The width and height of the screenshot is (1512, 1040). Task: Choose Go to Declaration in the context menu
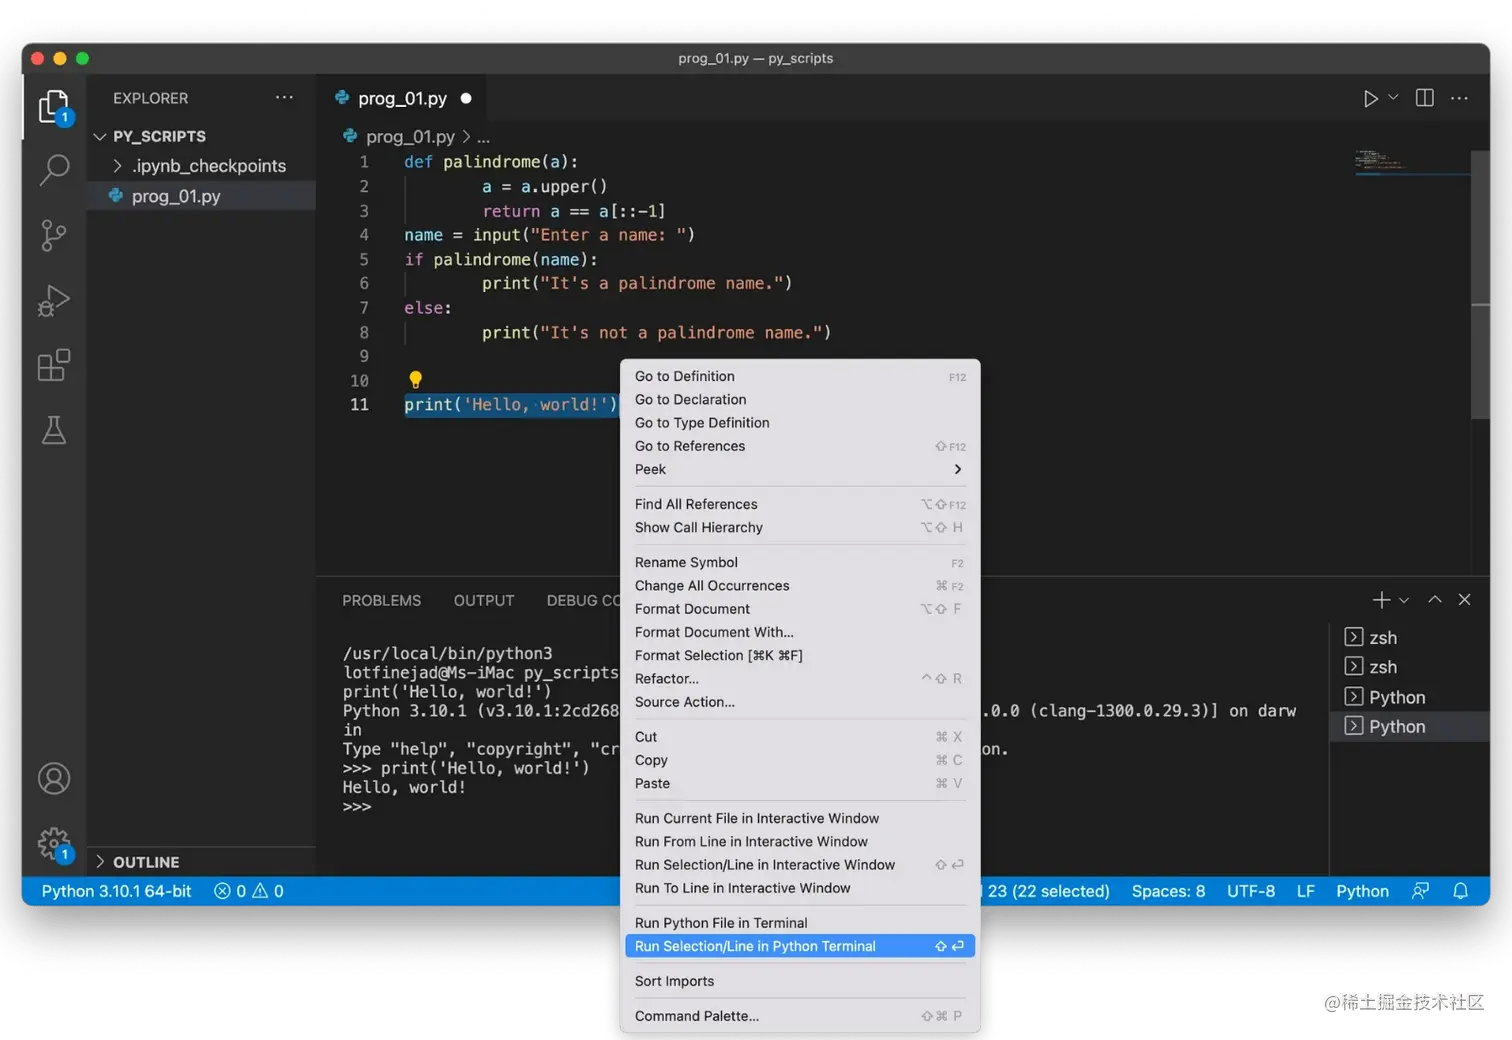800,399
